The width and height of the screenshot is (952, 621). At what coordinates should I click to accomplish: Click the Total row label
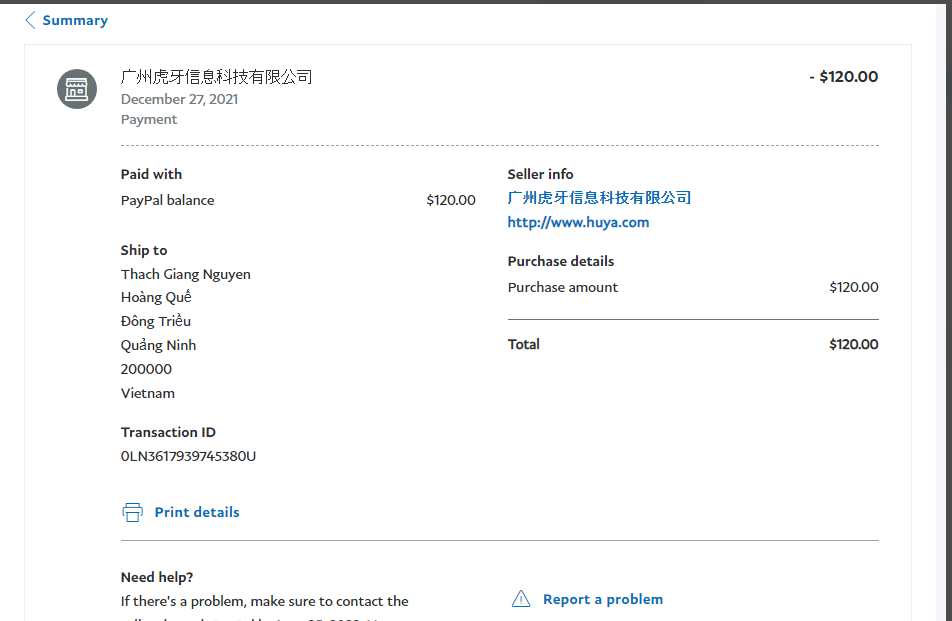pyautogui.click(x=523, y=344)
